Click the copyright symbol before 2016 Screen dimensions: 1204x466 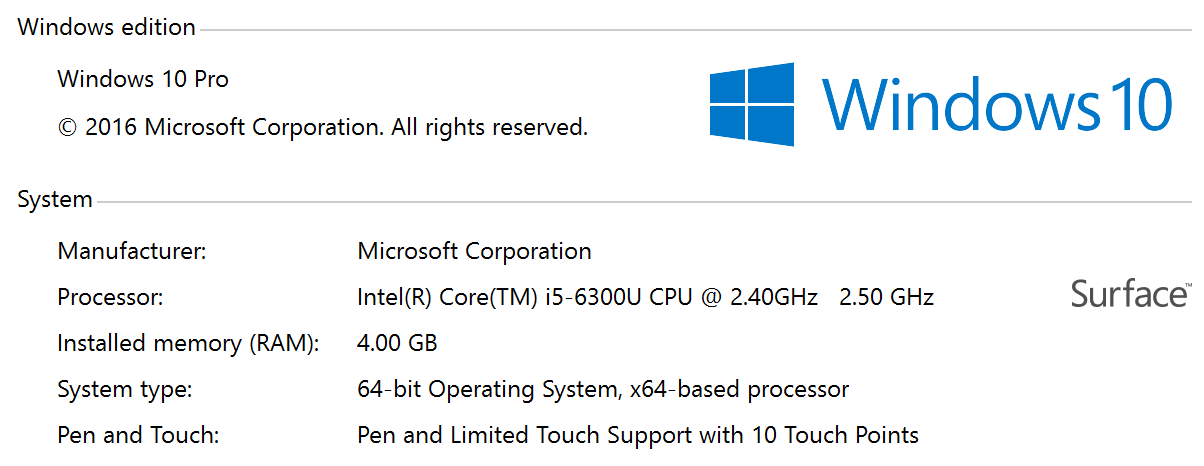[68, 127]
